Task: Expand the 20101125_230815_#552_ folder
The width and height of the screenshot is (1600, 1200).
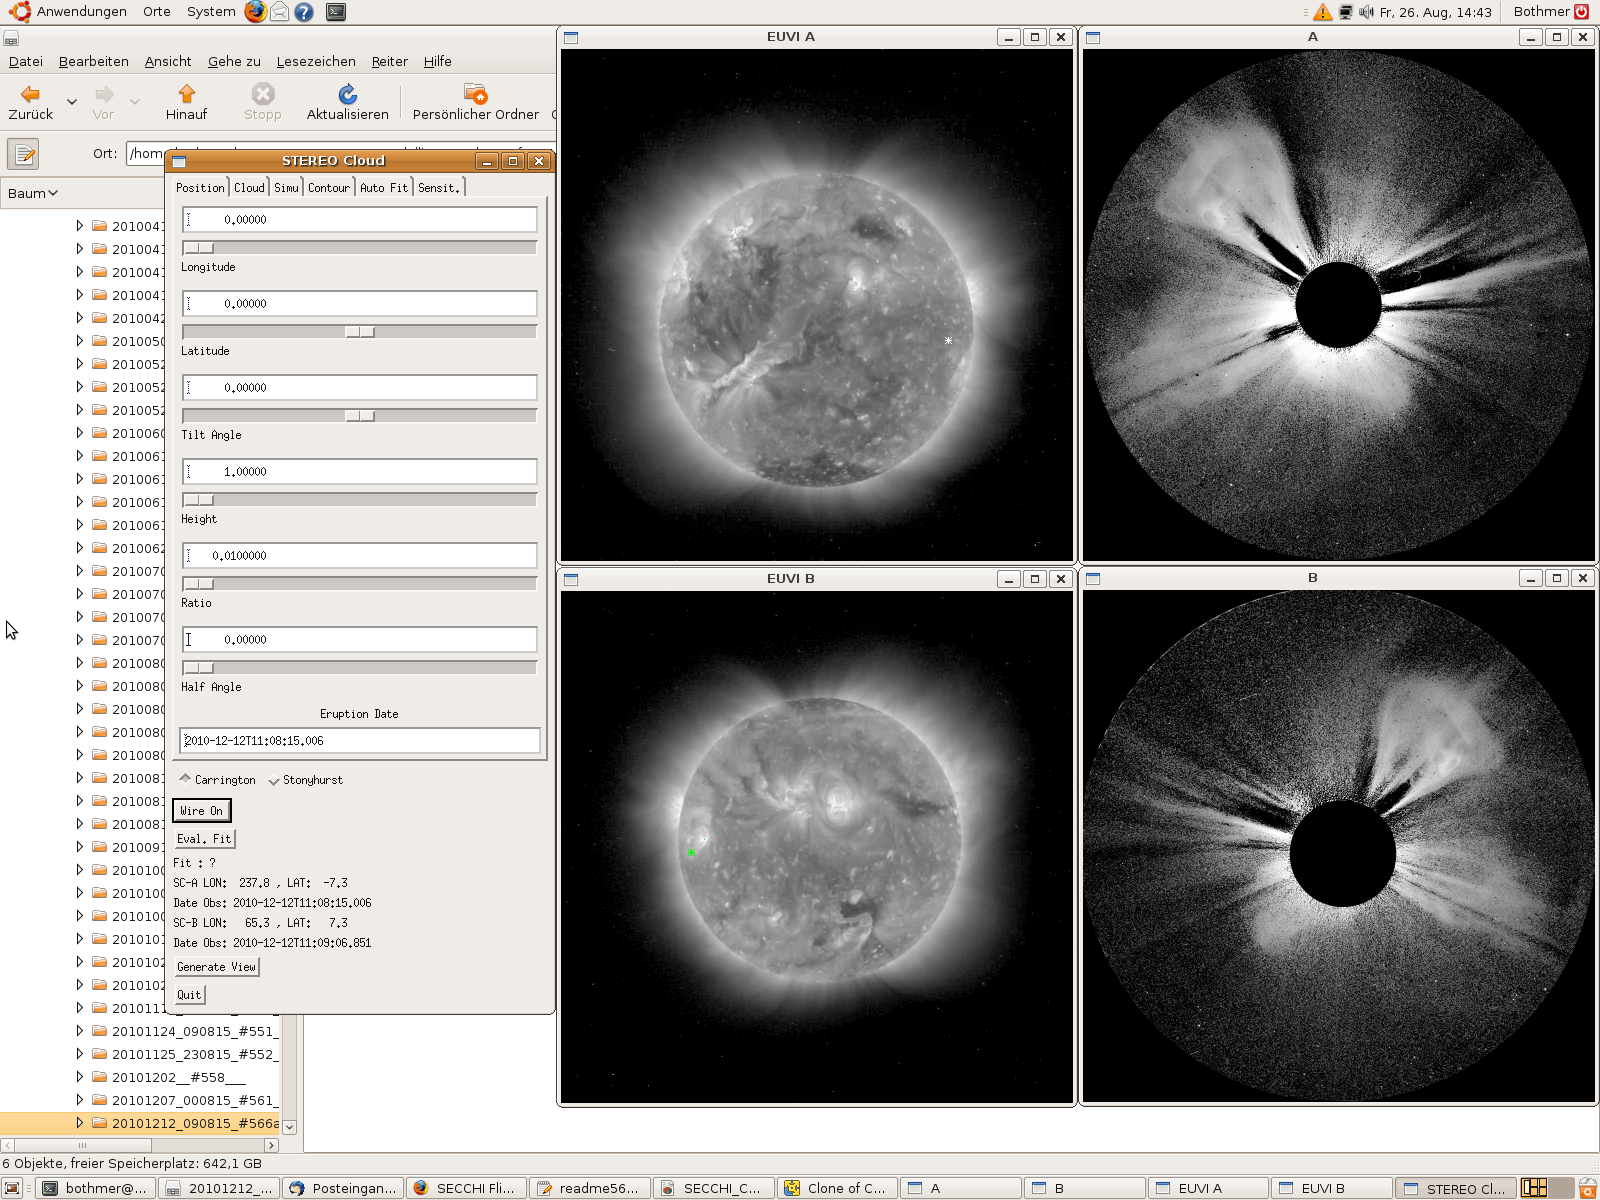Action: 80,1054
